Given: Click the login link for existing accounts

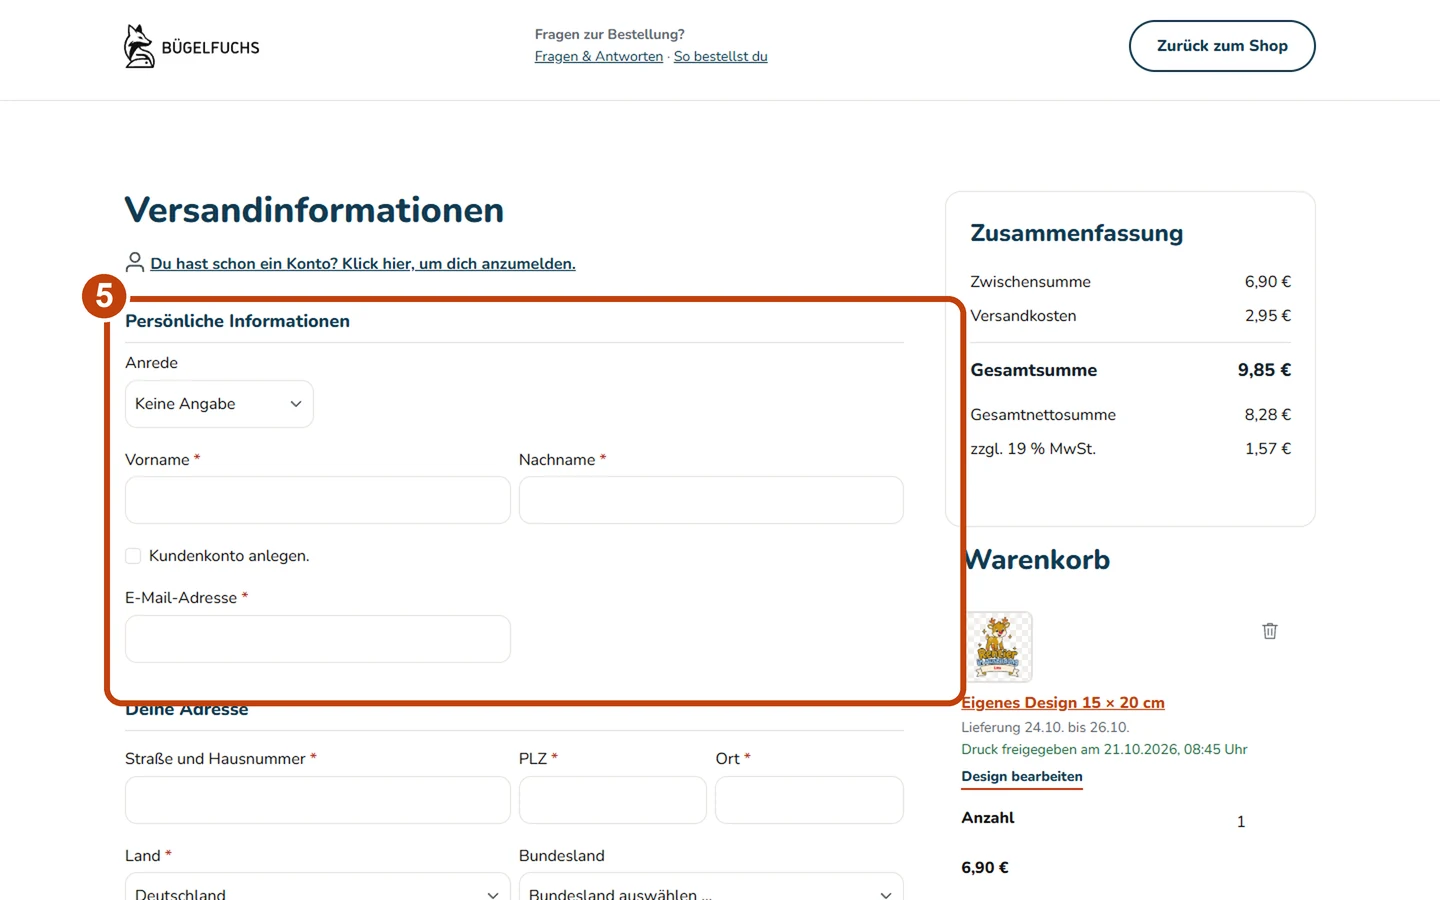Looking at the screenshot, I should (x=363, y=264).
